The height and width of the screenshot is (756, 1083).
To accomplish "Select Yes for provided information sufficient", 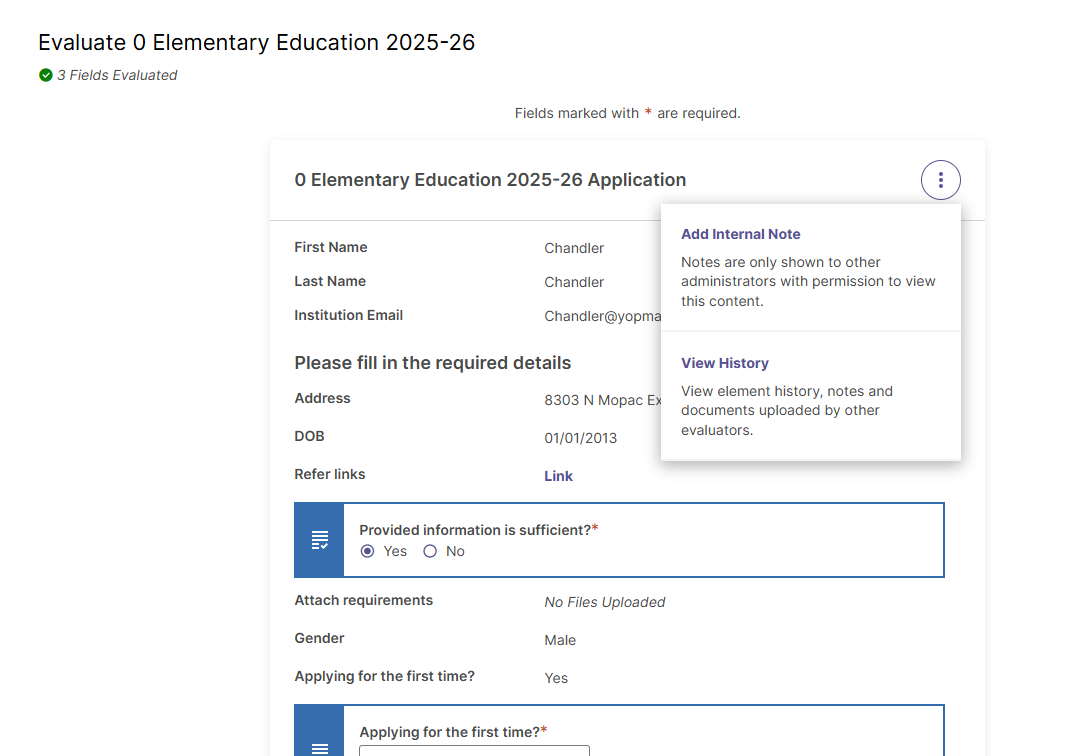I will 367,551.
